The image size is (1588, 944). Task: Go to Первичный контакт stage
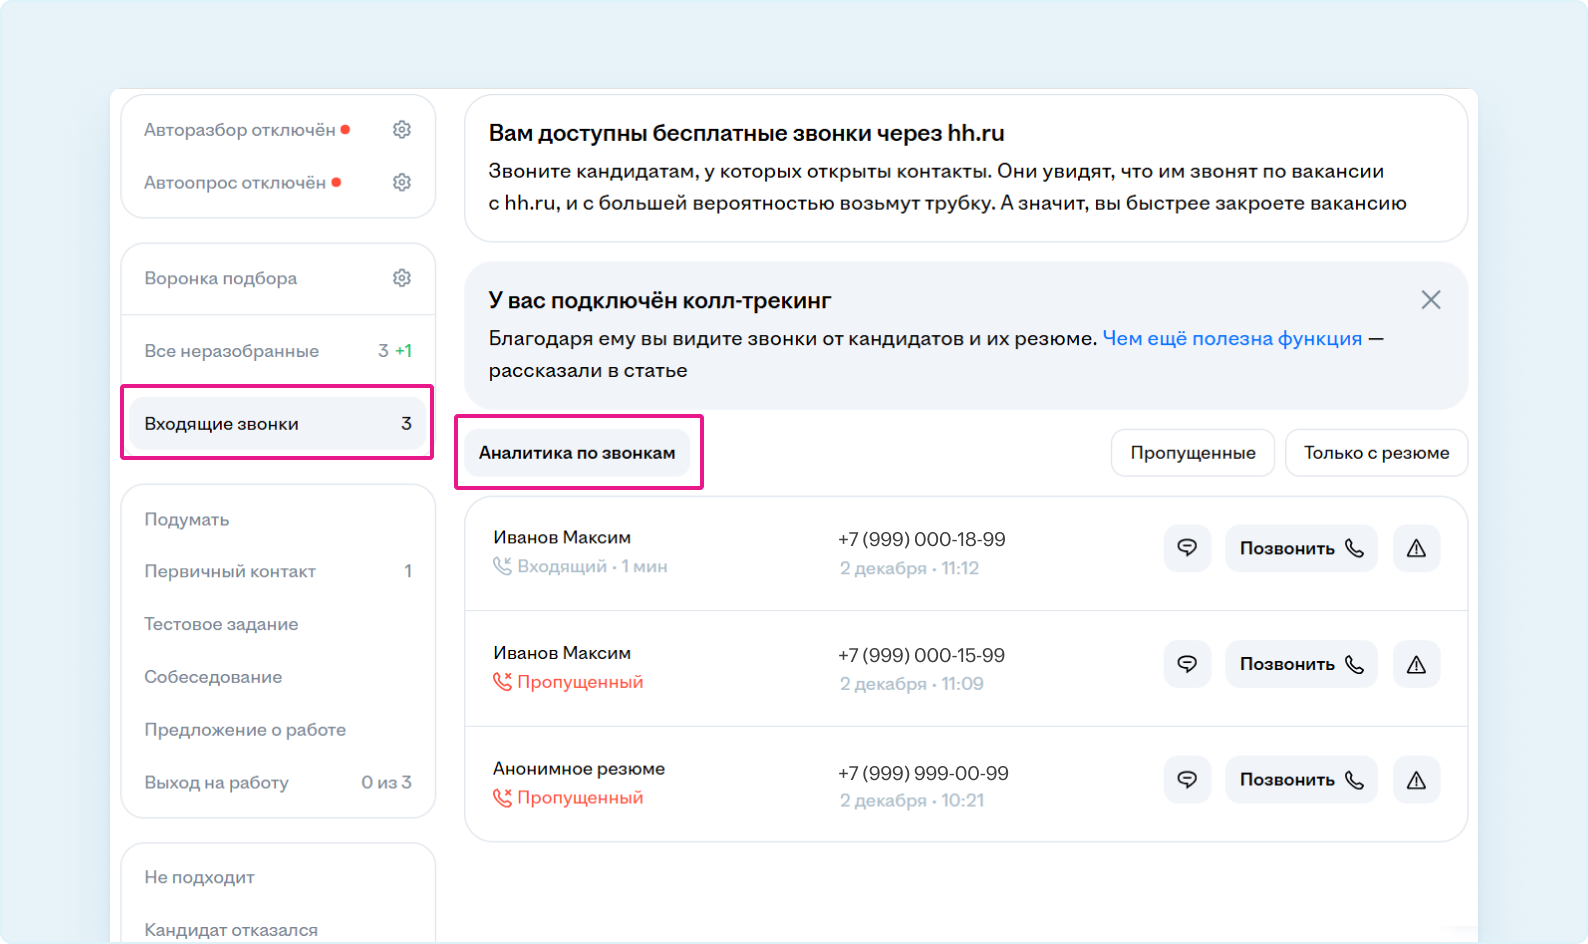(x=230, y=572)
